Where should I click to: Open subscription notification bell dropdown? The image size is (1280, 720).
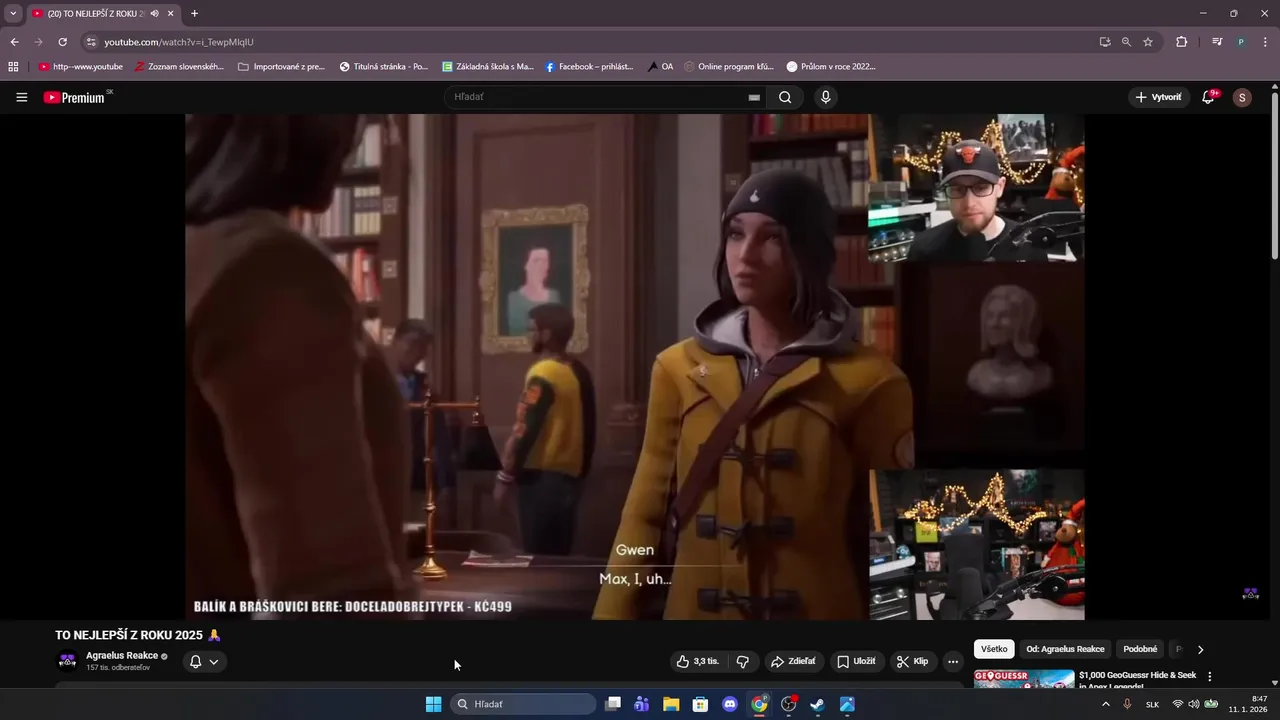204,661
